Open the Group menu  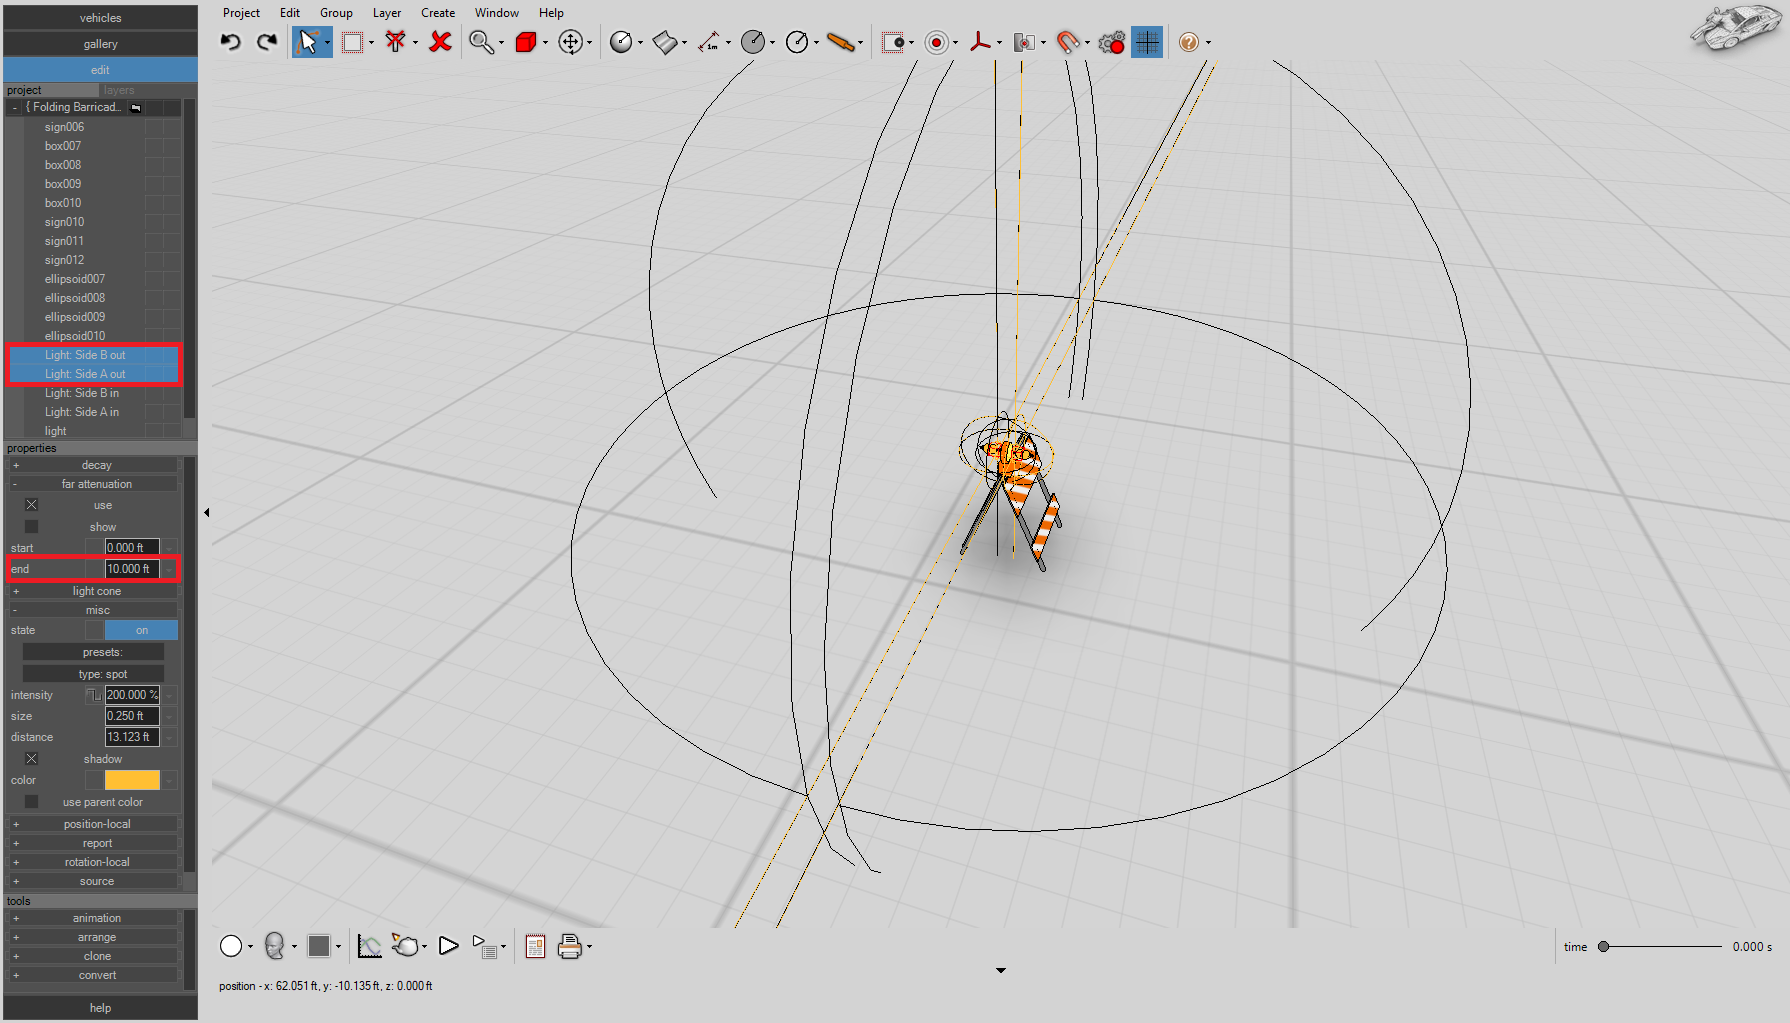(336, 13)
